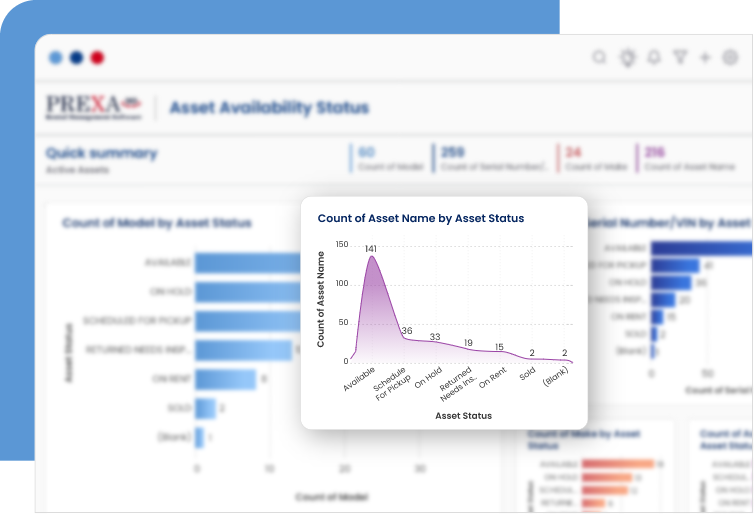Image resolution: width=754 pixels, height=514 pixels.
Task: Click the search magnifier icon
Action: pos(599,58)
